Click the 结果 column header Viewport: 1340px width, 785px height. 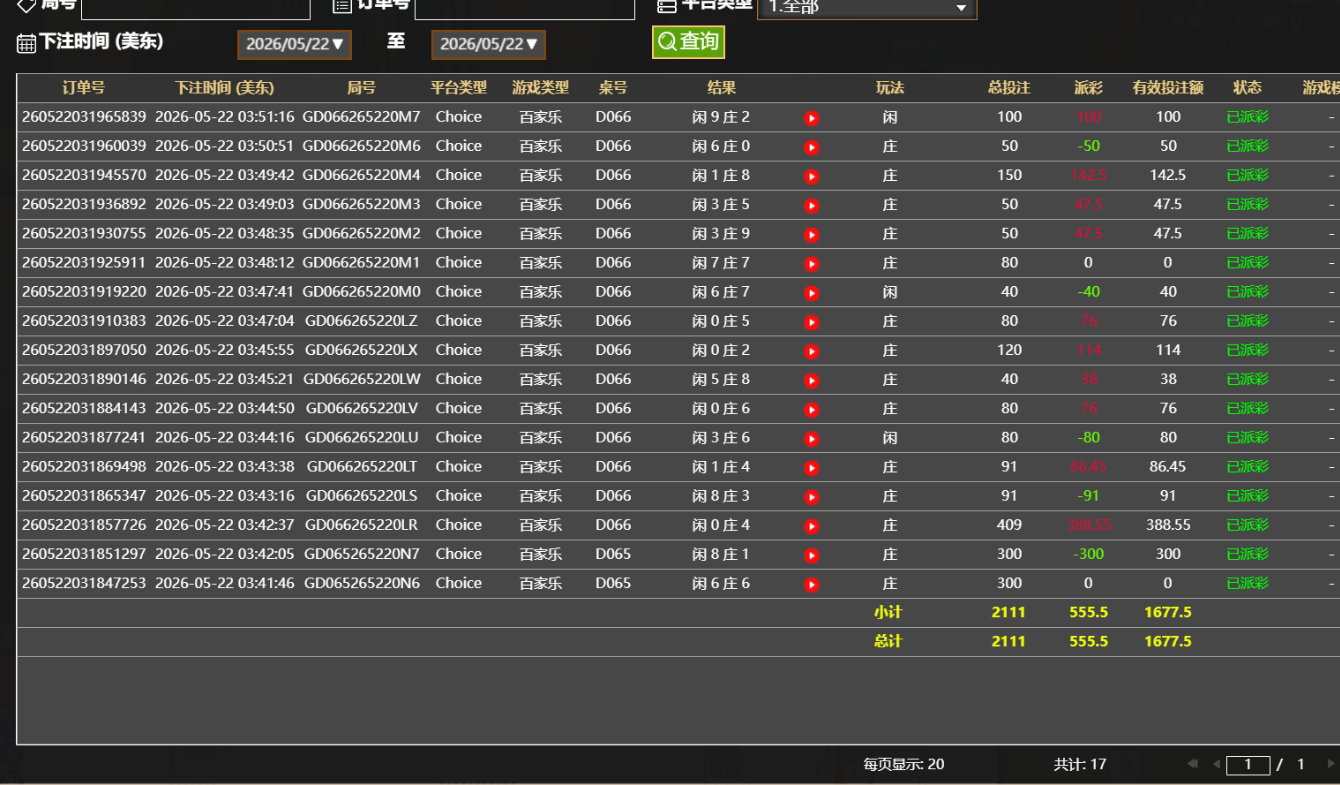721,88
